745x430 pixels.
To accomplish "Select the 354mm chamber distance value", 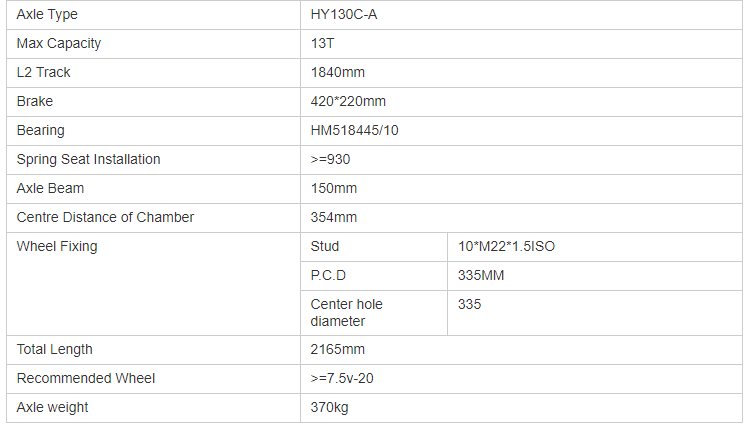I will [x=334, y=217].
